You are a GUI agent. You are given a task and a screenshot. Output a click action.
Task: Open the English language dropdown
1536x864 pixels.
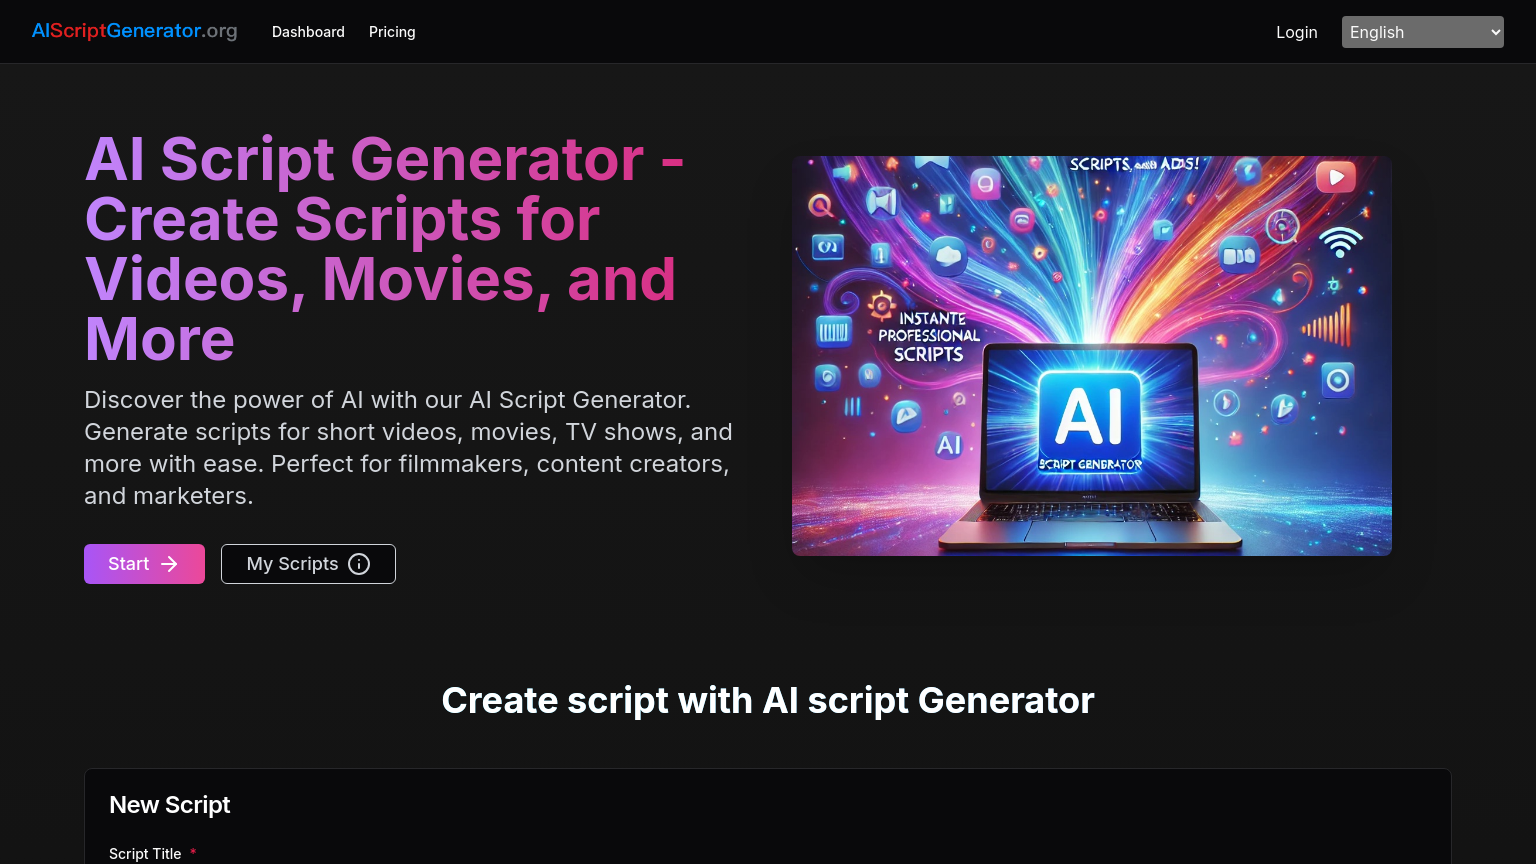point(1422,31)
